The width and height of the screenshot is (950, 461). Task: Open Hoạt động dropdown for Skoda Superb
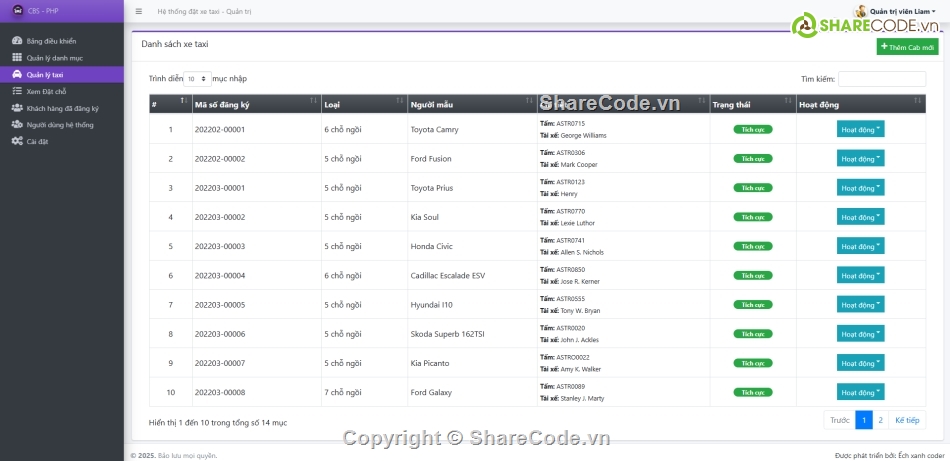pos(860,334)
